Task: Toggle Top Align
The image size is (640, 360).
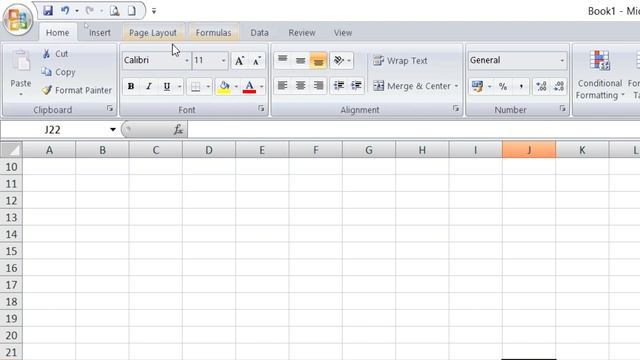Action: click(x=282, y=60)
